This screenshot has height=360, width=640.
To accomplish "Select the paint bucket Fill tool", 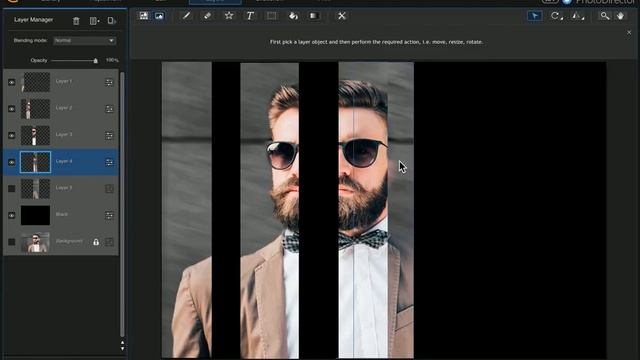I will coord(293,16).
